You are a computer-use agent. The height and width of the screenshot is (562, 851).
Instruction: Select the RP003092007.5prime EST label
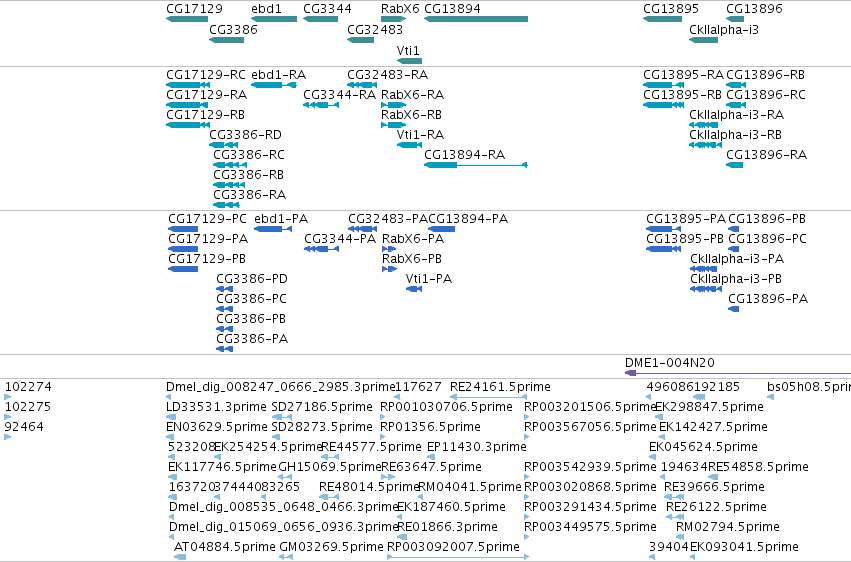coord(453,547)
